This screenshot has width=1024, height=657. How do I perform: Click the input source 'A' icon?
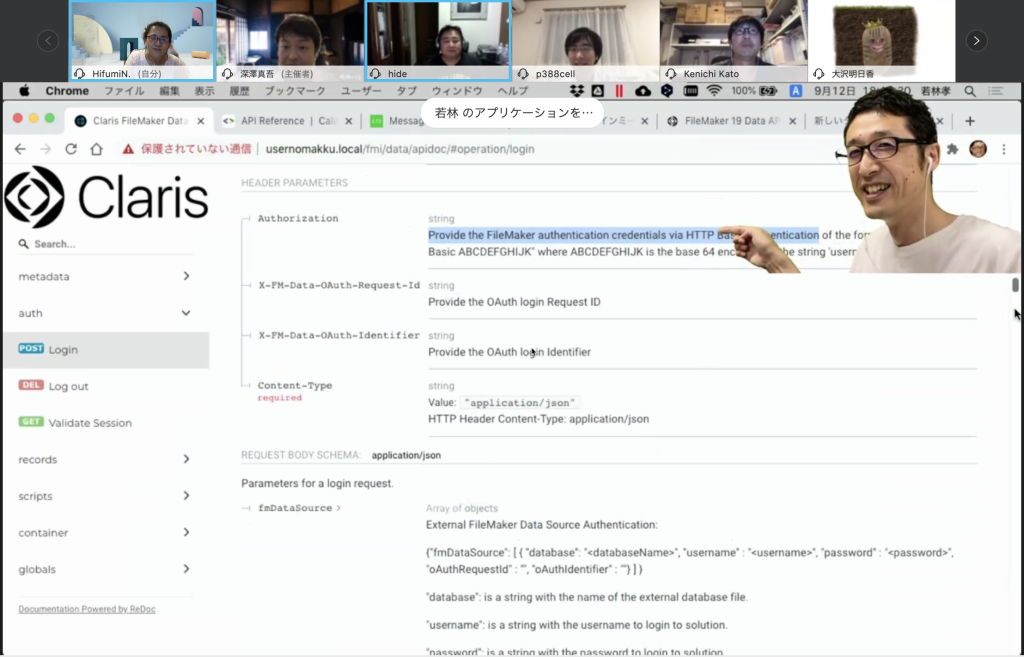(x=795, y=91)
